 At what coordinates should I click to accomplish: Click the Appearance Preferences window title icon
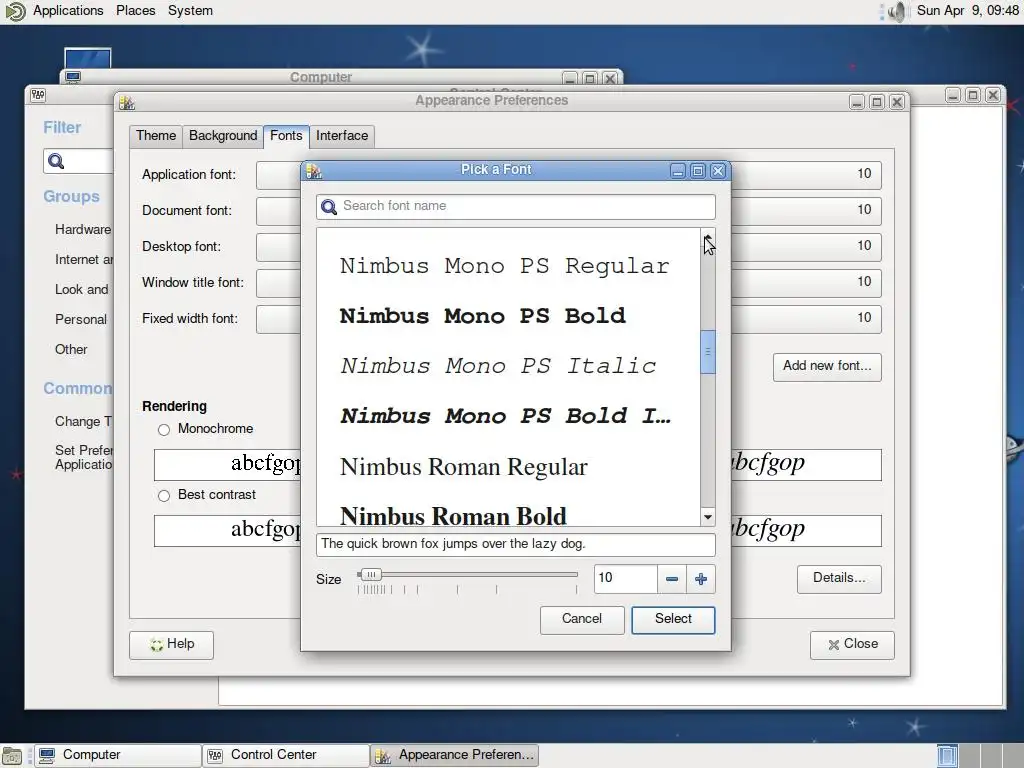[x=127, y=103]
